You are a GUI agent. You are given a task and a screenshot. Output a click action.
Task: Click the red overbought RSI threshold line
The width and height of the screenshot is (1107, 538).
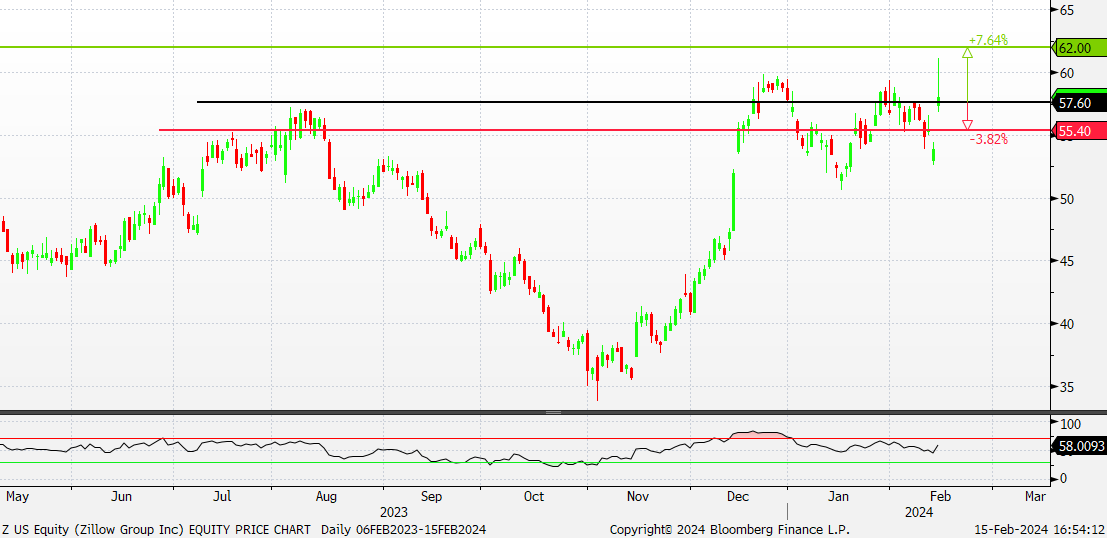[x=525, y=438]
